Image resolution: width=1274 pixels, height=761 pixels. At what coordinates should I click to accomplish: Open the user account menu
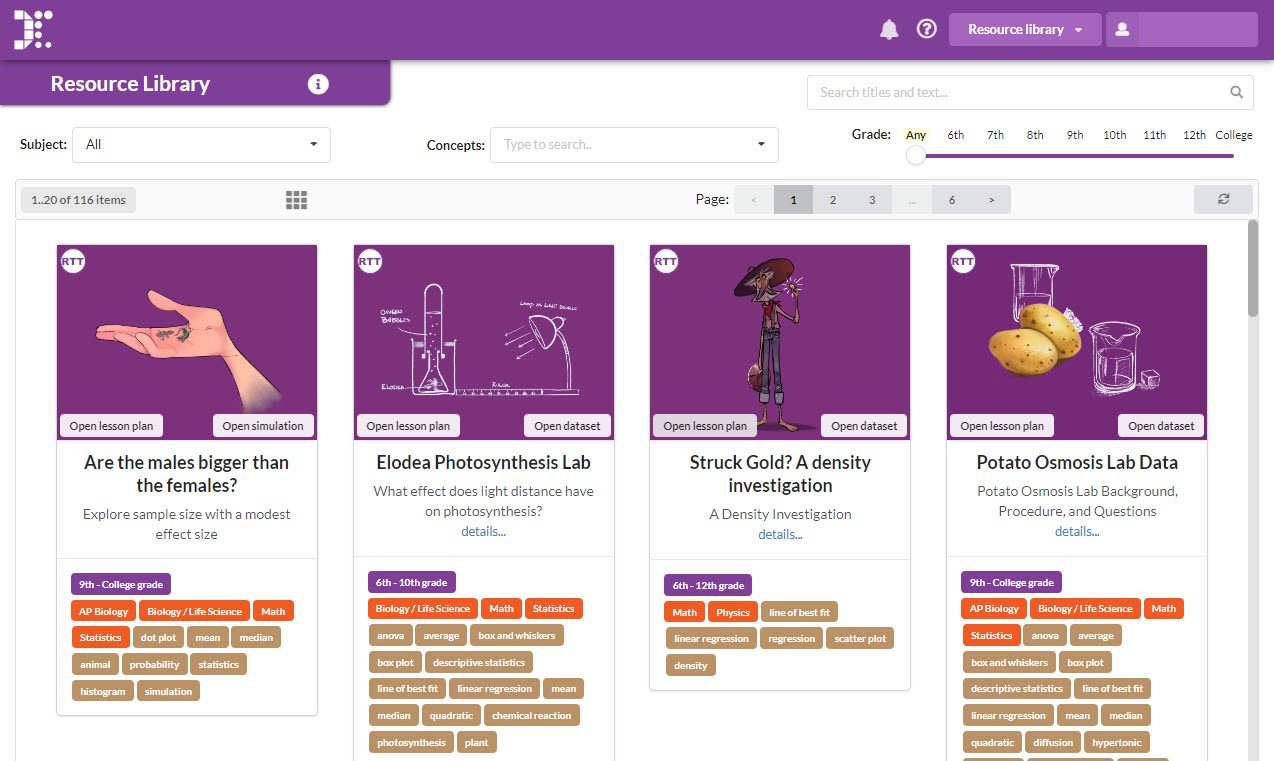pyautogui.click(x=1122, y=29)
